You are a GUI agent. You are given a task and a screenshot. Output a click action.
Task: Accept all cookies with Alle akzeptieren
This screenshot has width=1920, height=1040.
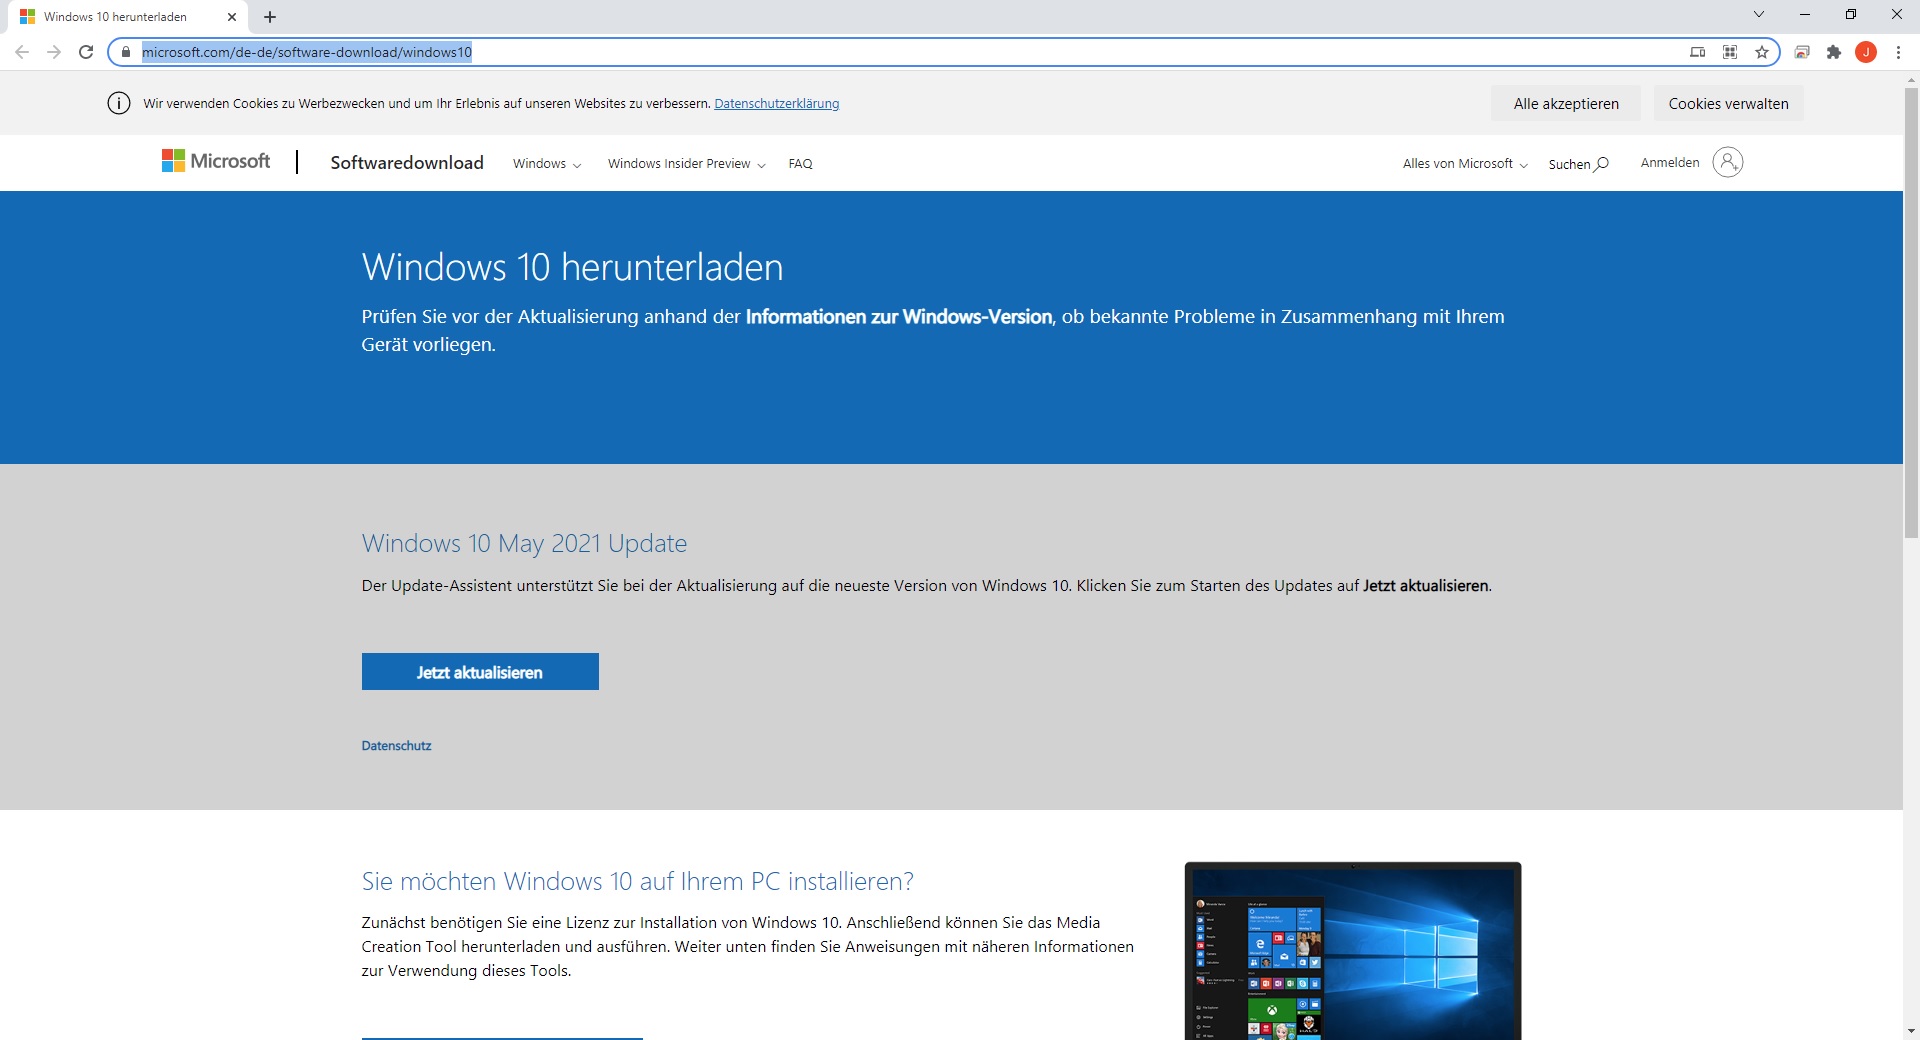(x=1566, y=103)
